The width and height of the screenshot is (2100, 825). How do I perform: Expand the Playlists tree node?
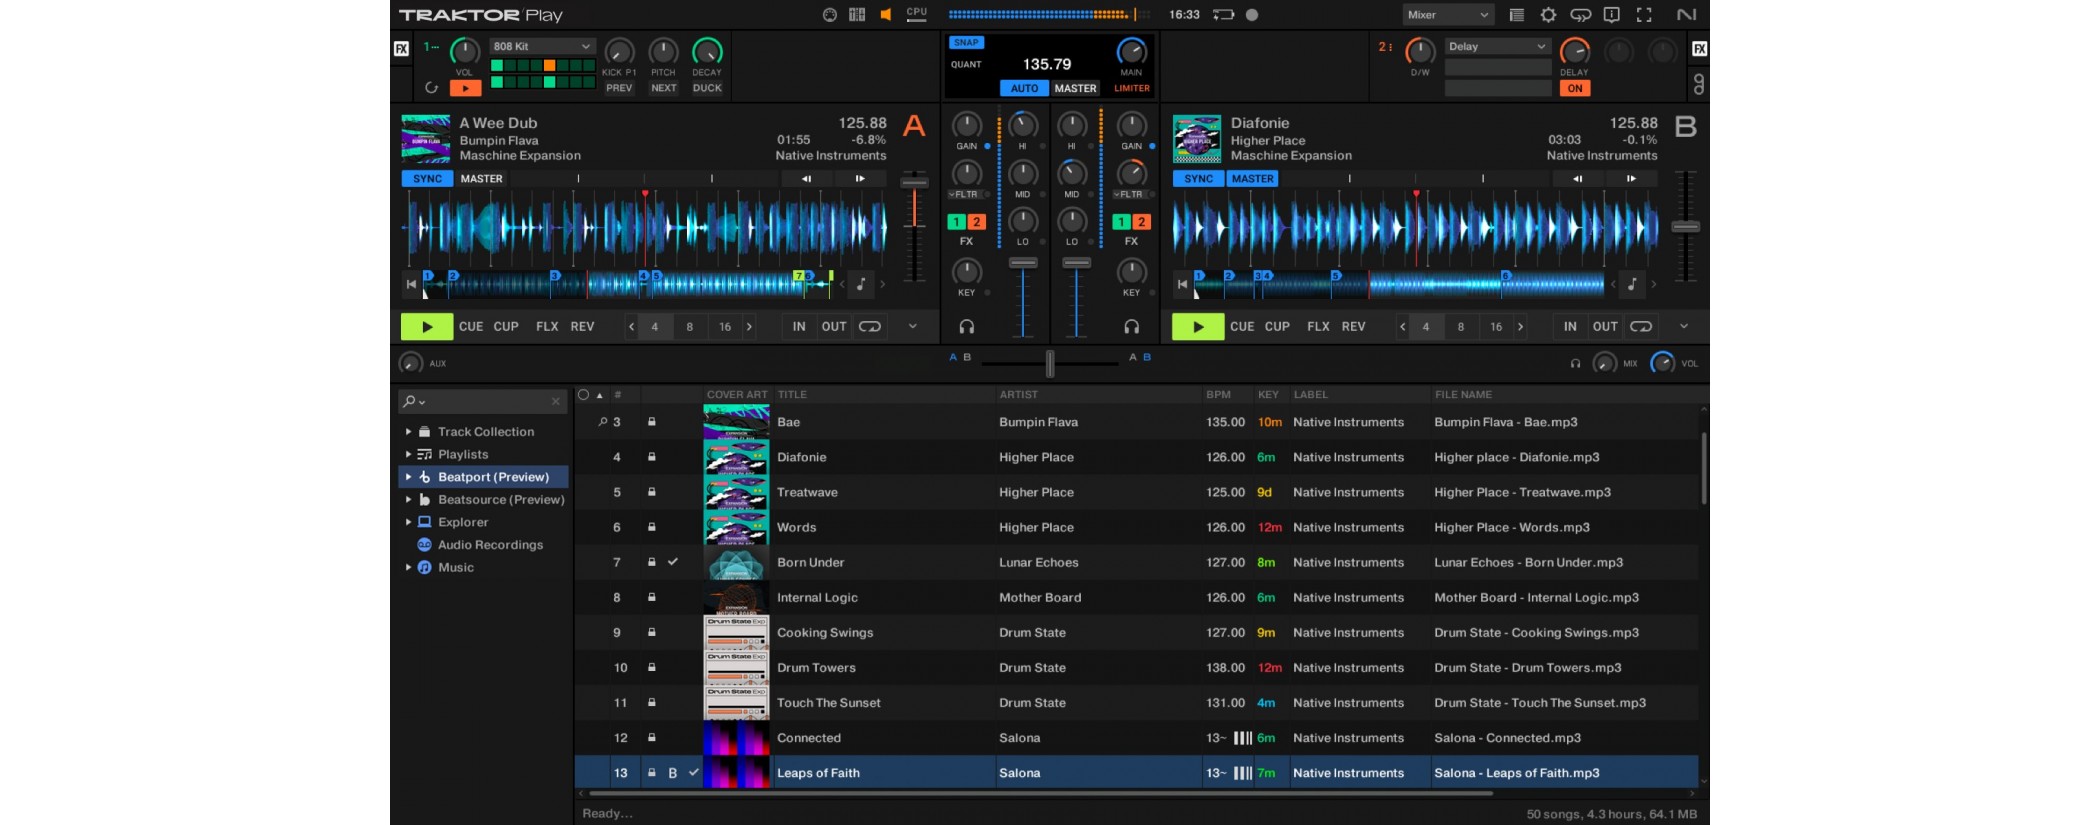pyautogui.click(x=408, y=454)
